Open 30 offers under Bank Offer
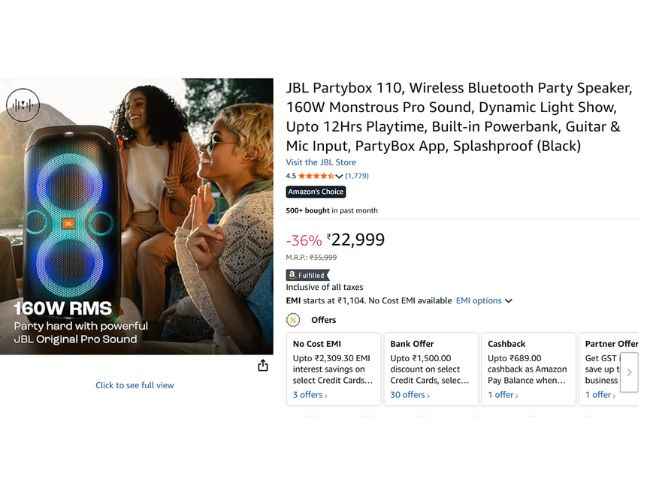The width and height of the screenshot is (650, 480). (x=410, y=395)
